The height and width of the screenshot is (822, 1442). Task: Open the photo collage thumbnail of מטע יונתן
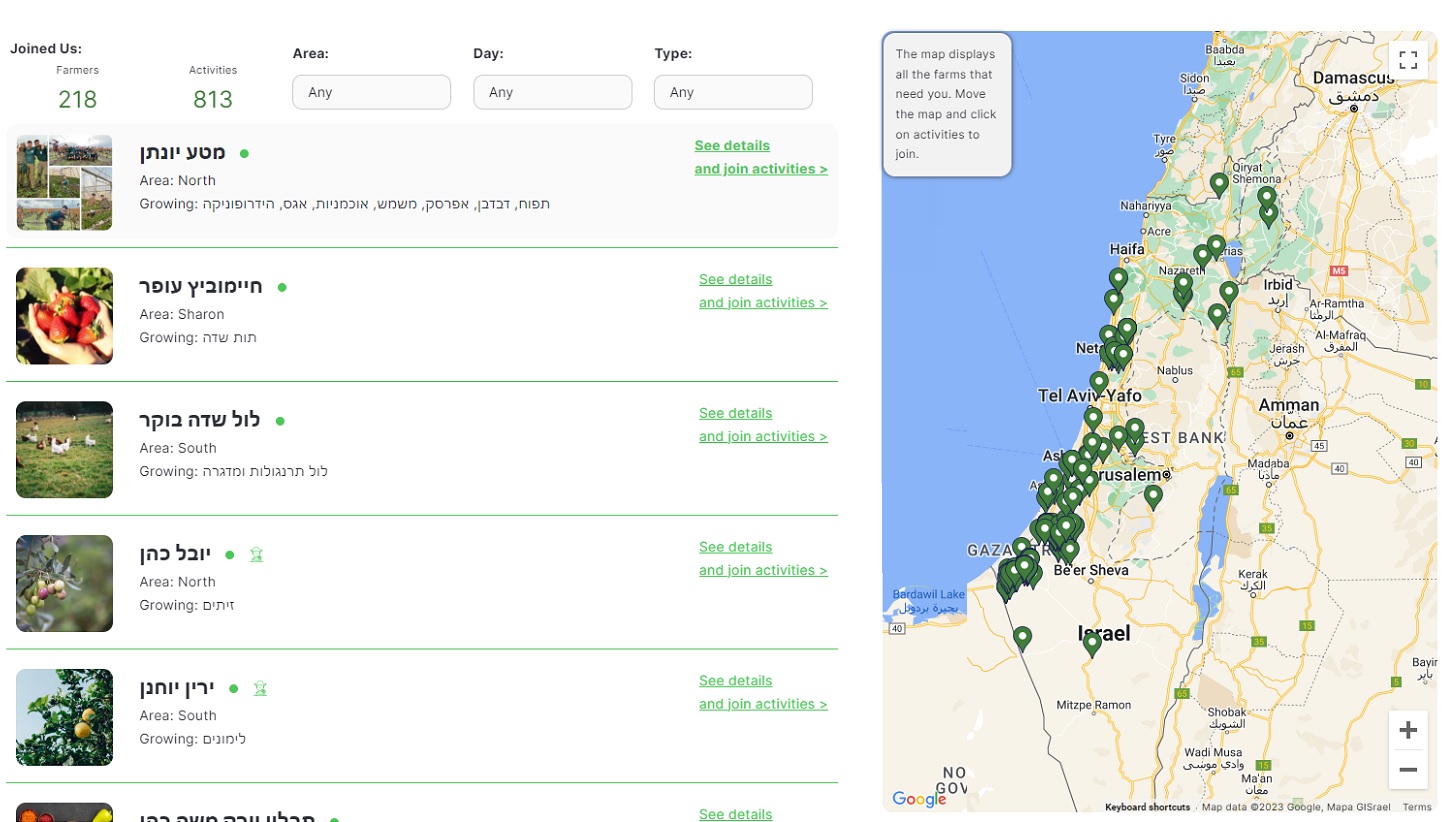point(64,182)
